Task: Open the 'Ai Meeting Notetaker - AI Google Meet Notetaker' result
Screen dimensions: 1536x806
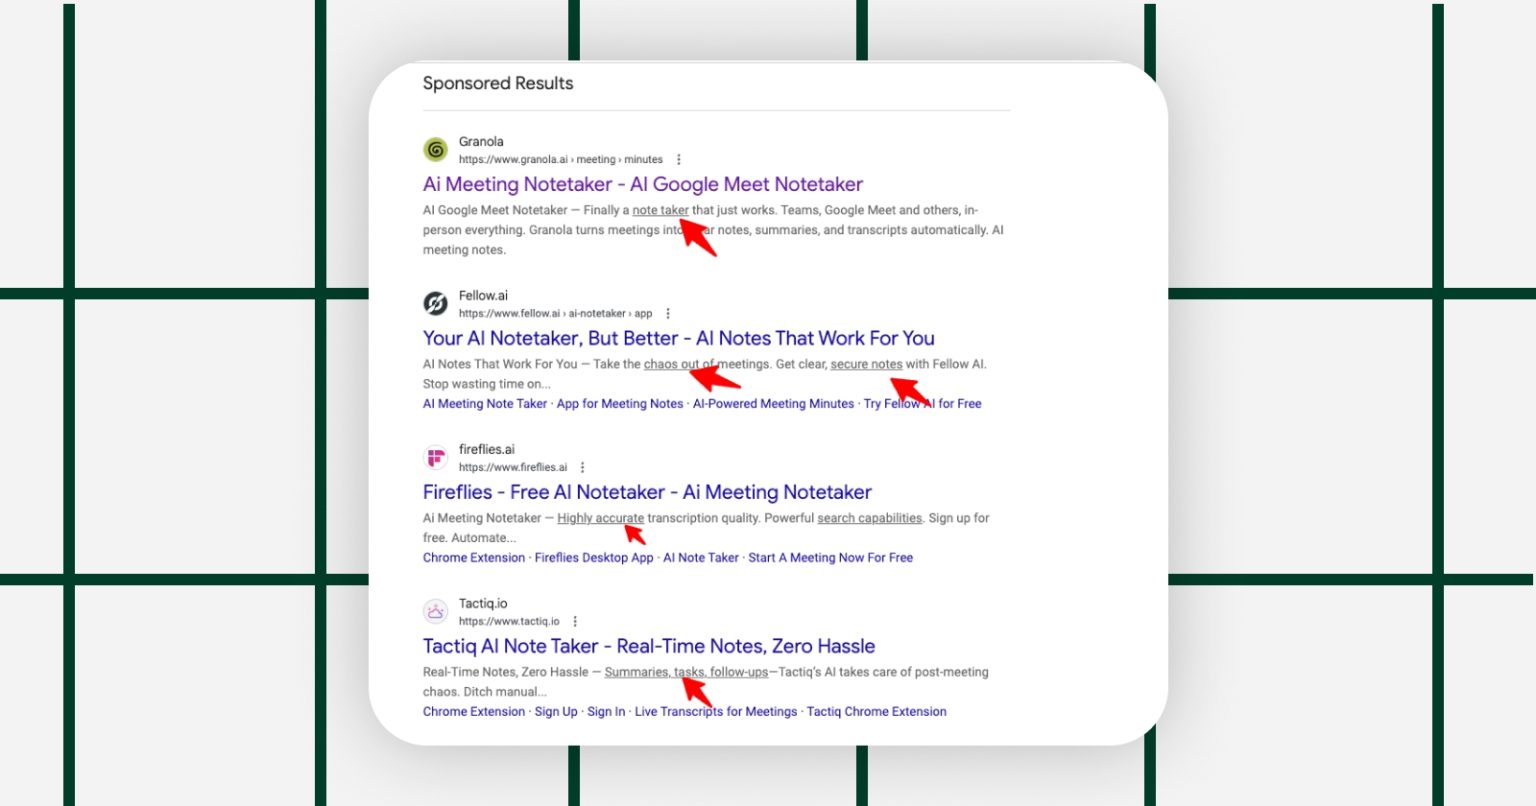Action: coord(643,184)
